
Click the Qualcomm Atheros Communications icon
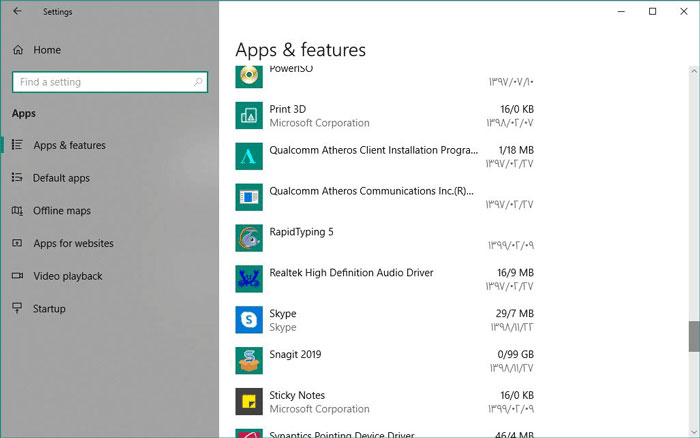click(x=249, y=197)
